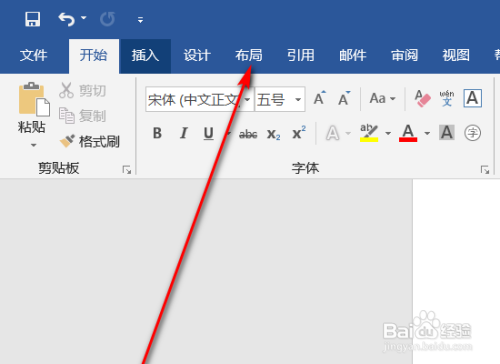The image size is (500, 364).
Task: Switch to the 引用 (References) tab
Action: (301, 55)
